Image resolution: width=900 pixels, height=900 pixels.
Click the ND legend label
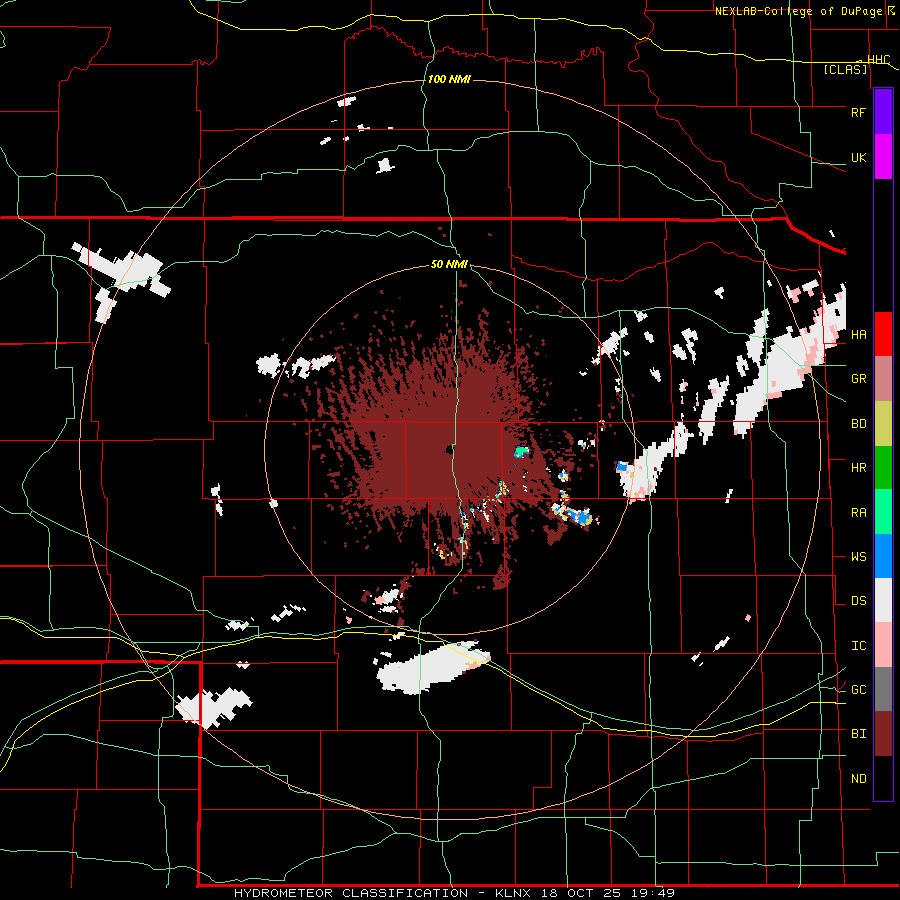click(x=858, y=778)
